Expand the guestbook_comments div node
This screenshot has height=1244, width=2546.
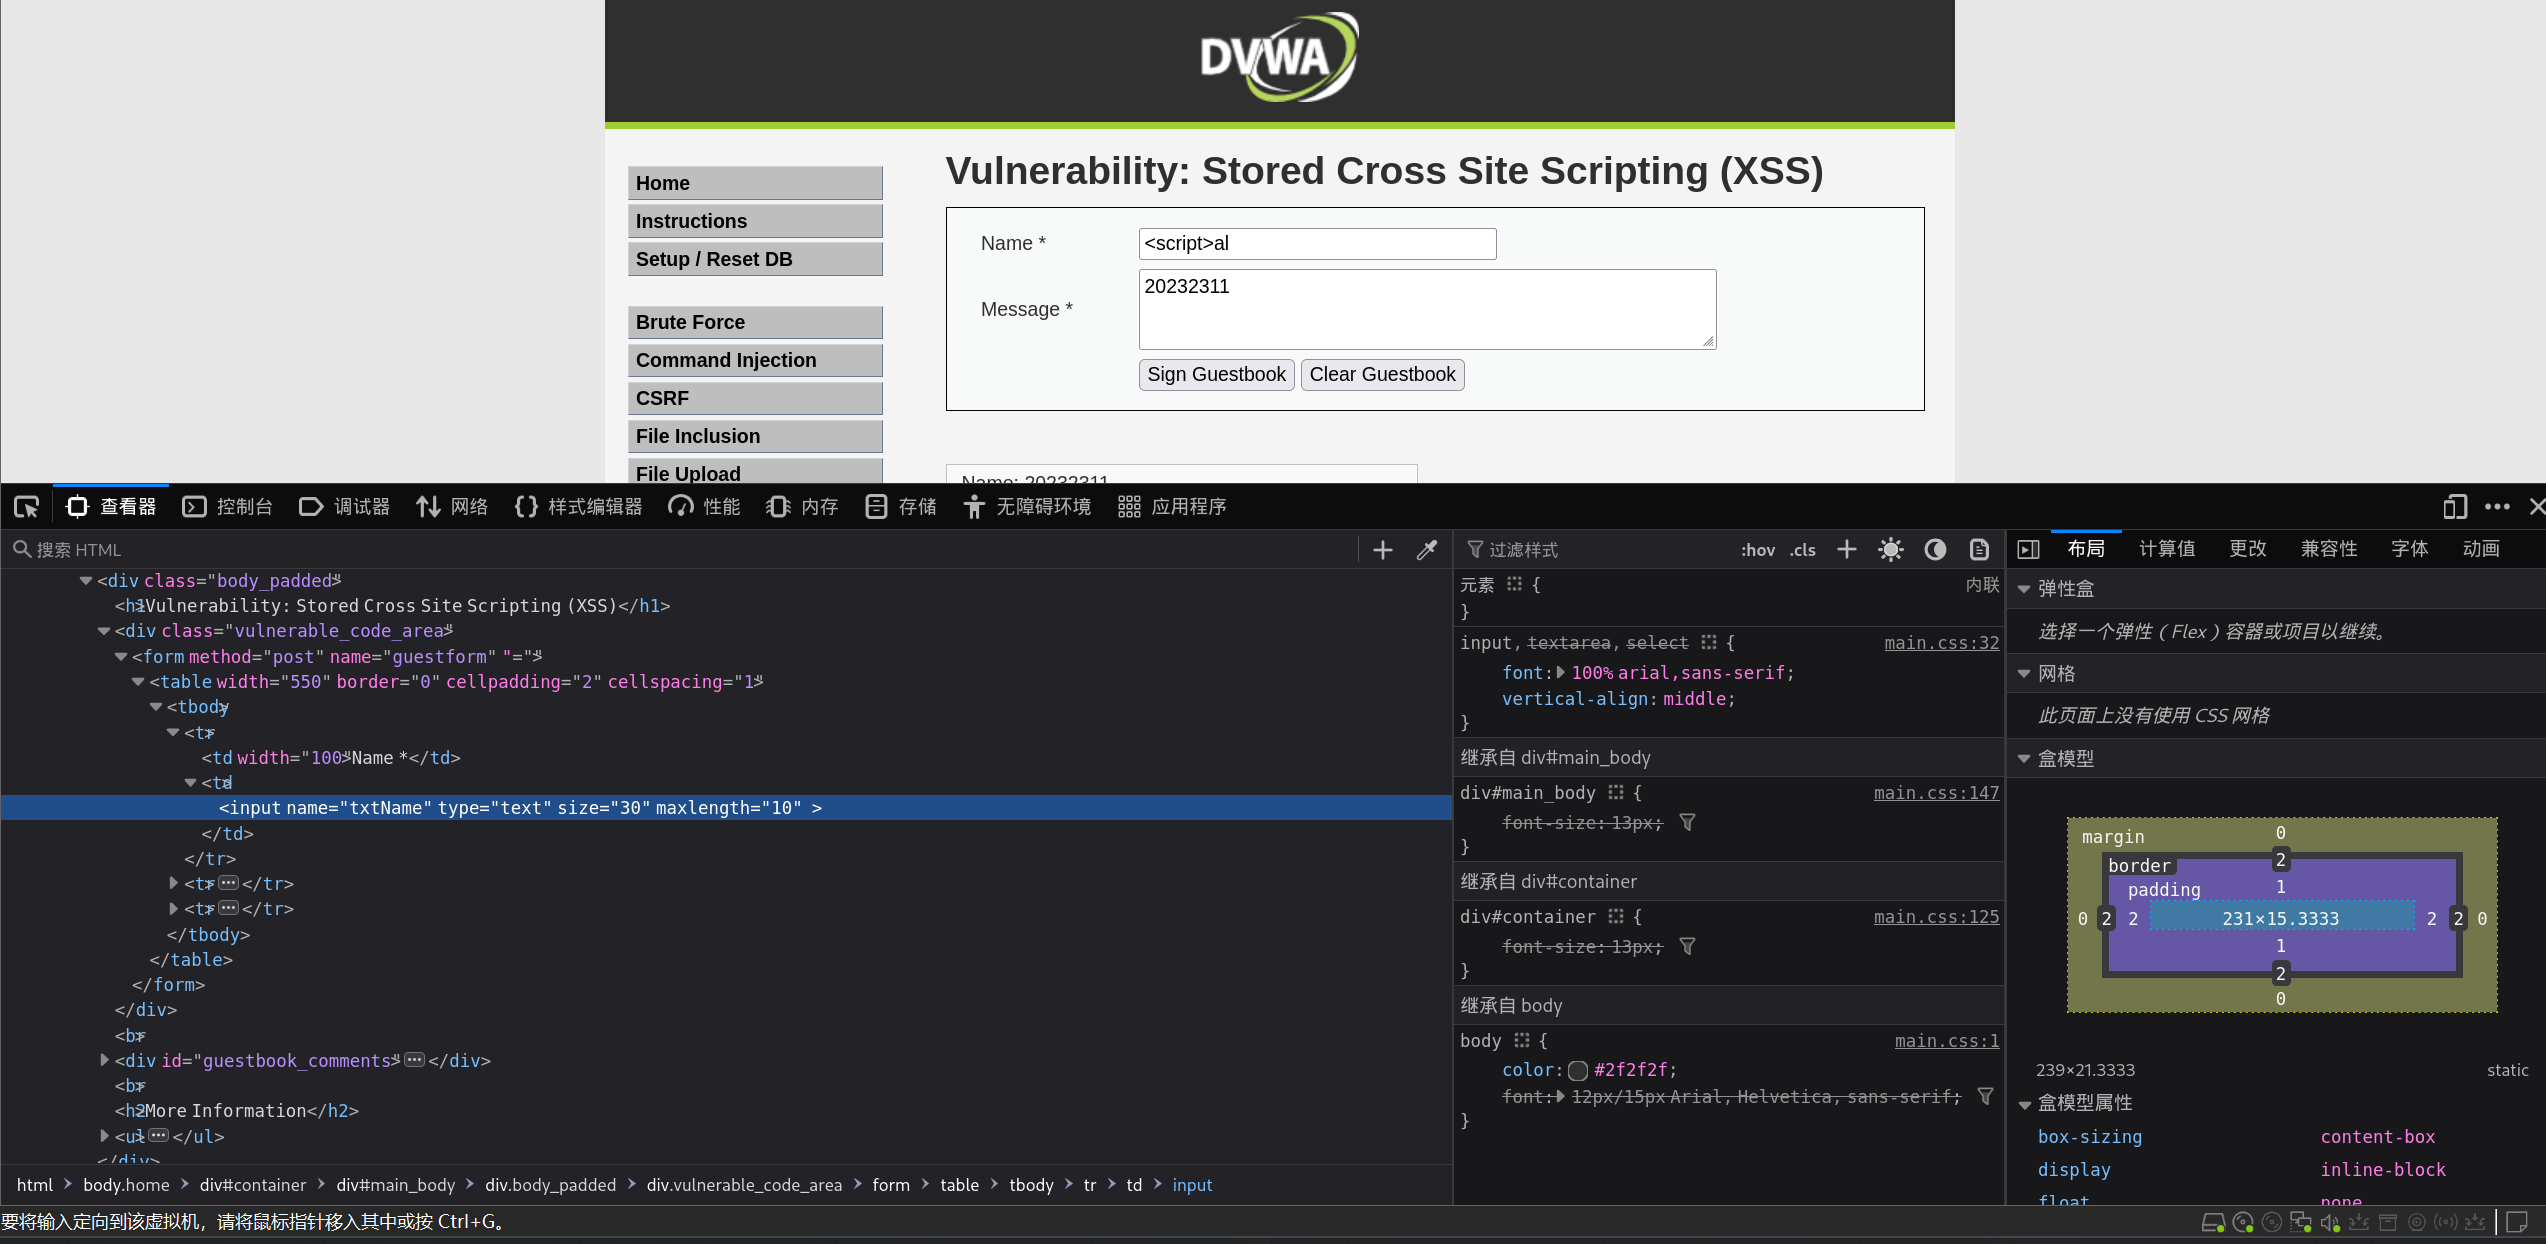[105, 1060]
